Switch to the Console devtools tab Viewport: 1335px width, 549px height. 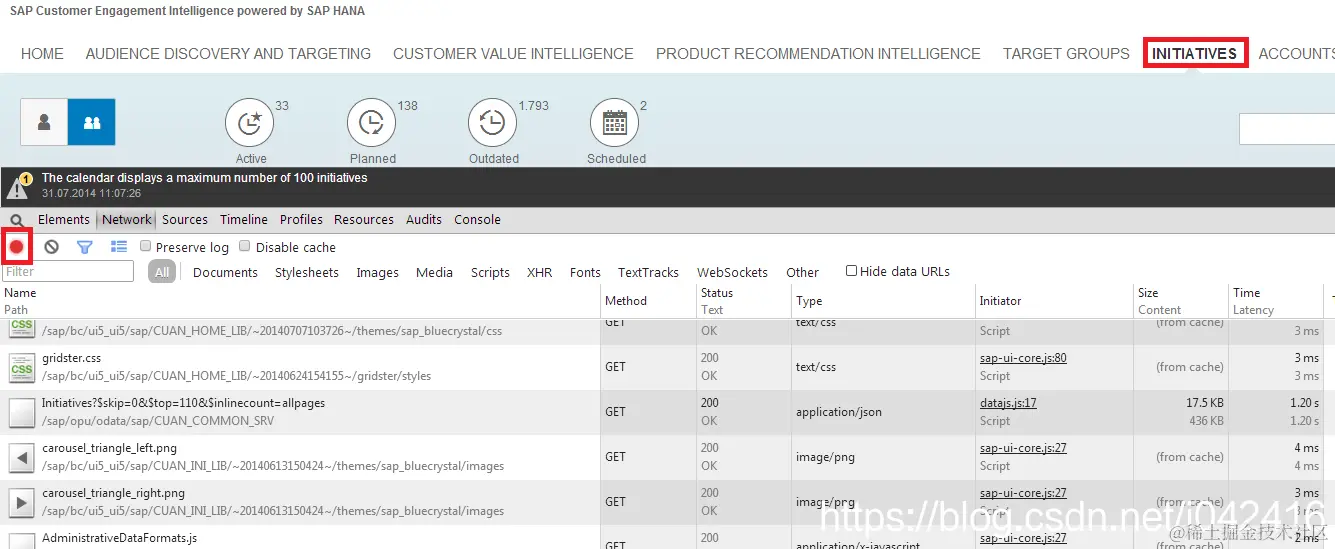click(x=477, y=219)
